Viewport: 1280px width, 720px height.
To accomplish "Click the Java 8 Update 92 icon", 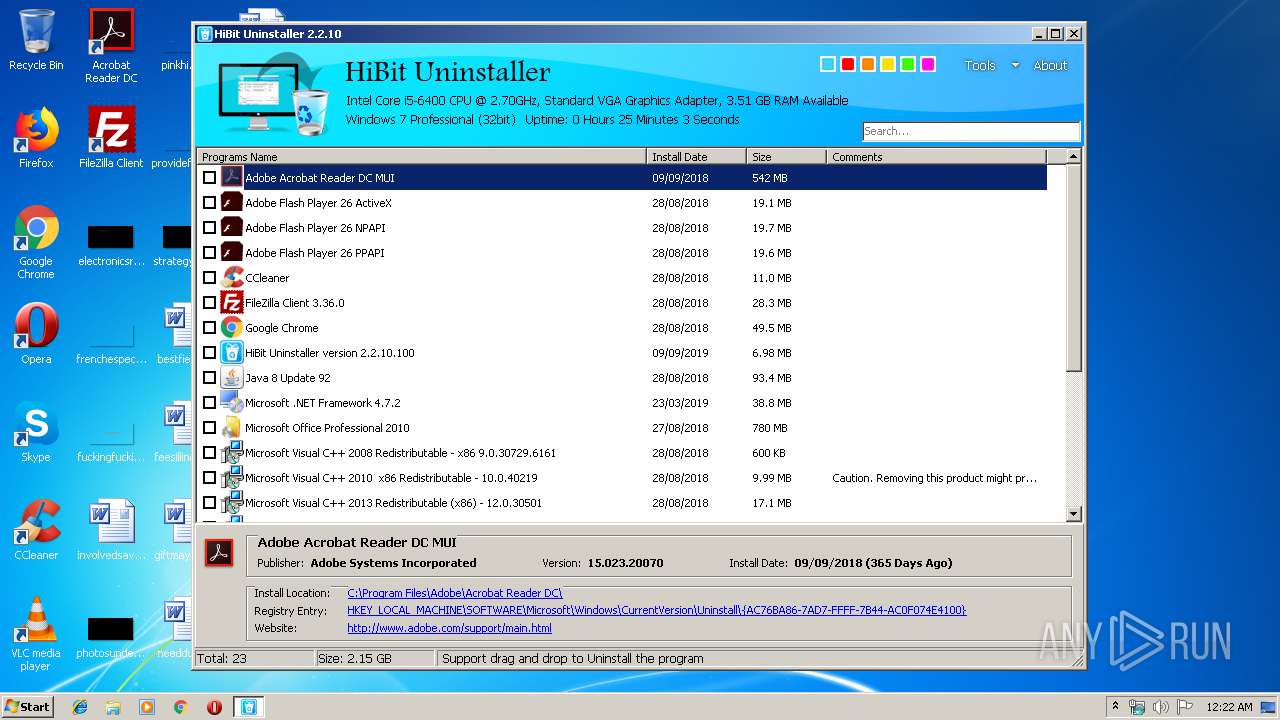I will pos(232,377).
